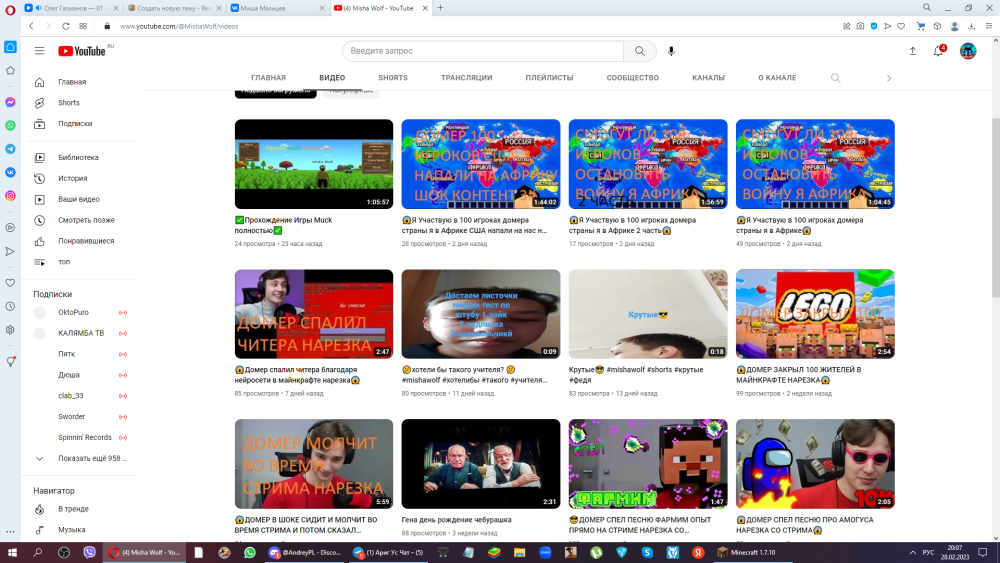The height and width of the screenshot is (563, 1000).
Task: Open the ФАРМИМ ОПЫТ song video thumbnail
Action: pos(648,464)
